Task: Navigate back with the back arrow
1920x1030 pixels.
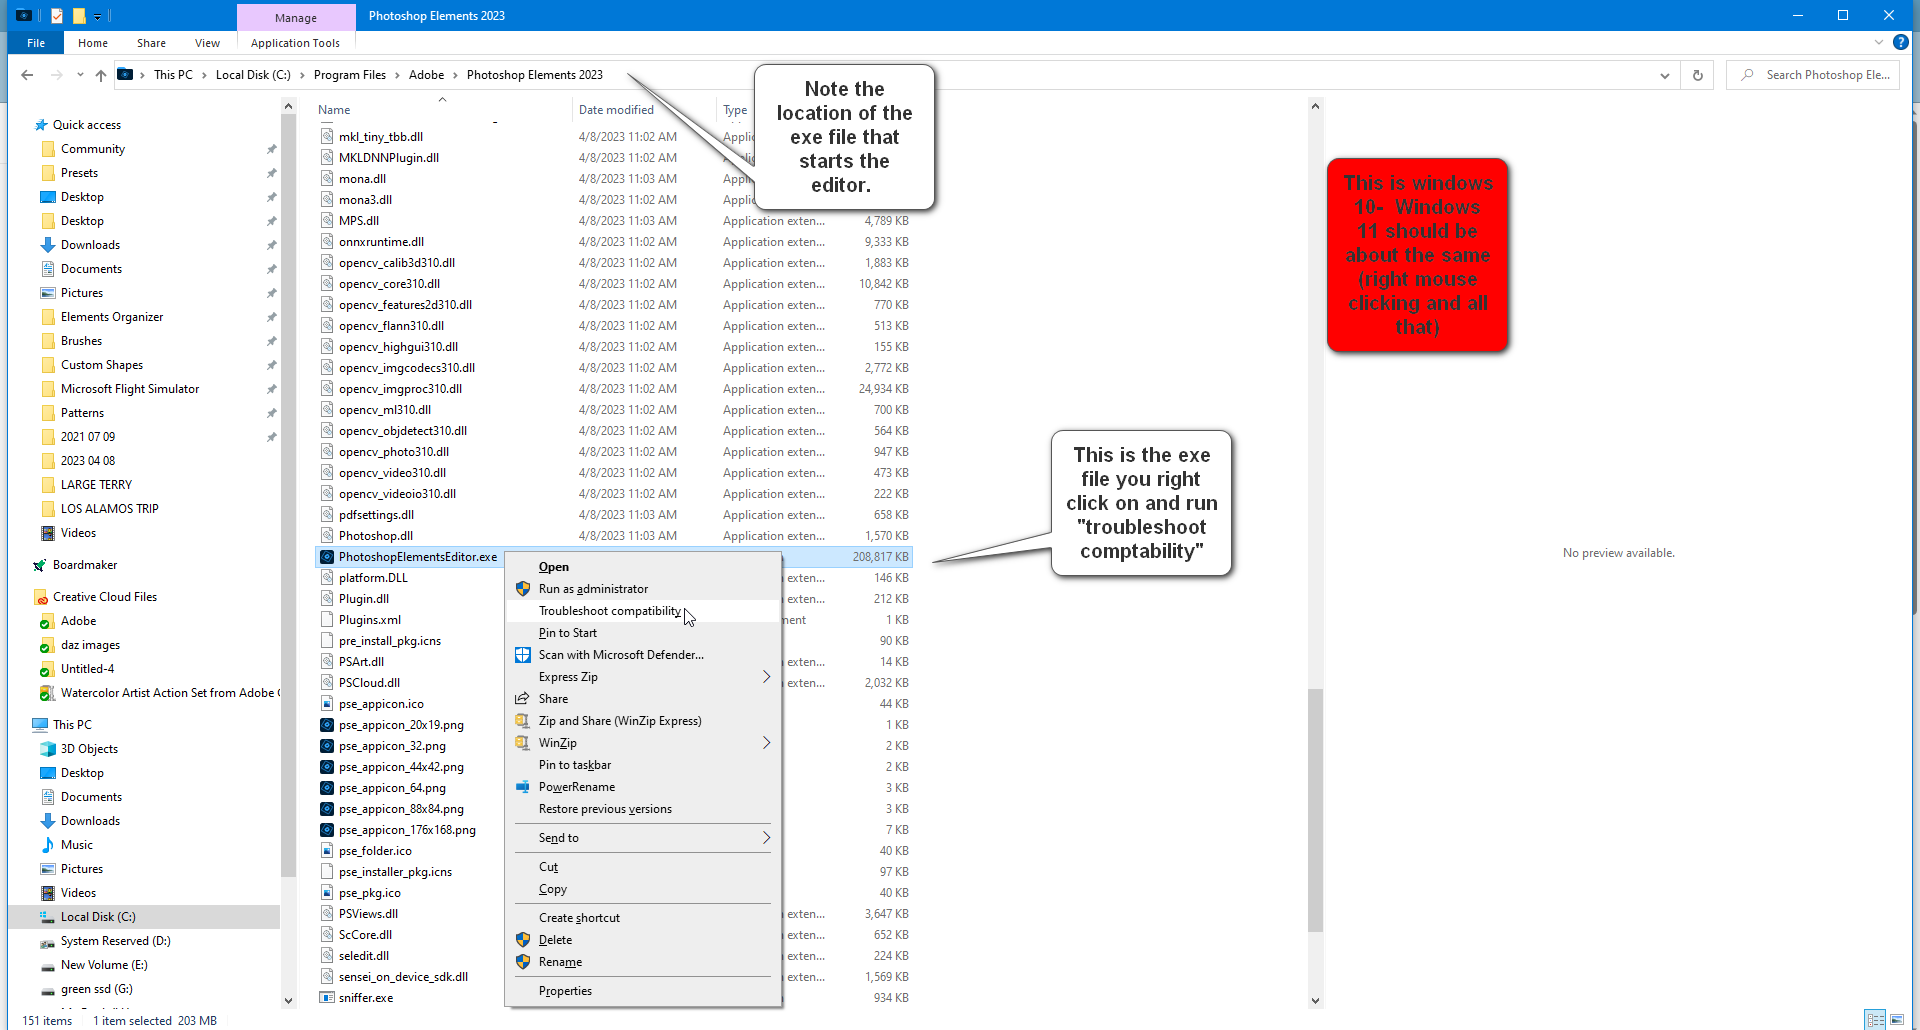Action: (x=27, y=74)
